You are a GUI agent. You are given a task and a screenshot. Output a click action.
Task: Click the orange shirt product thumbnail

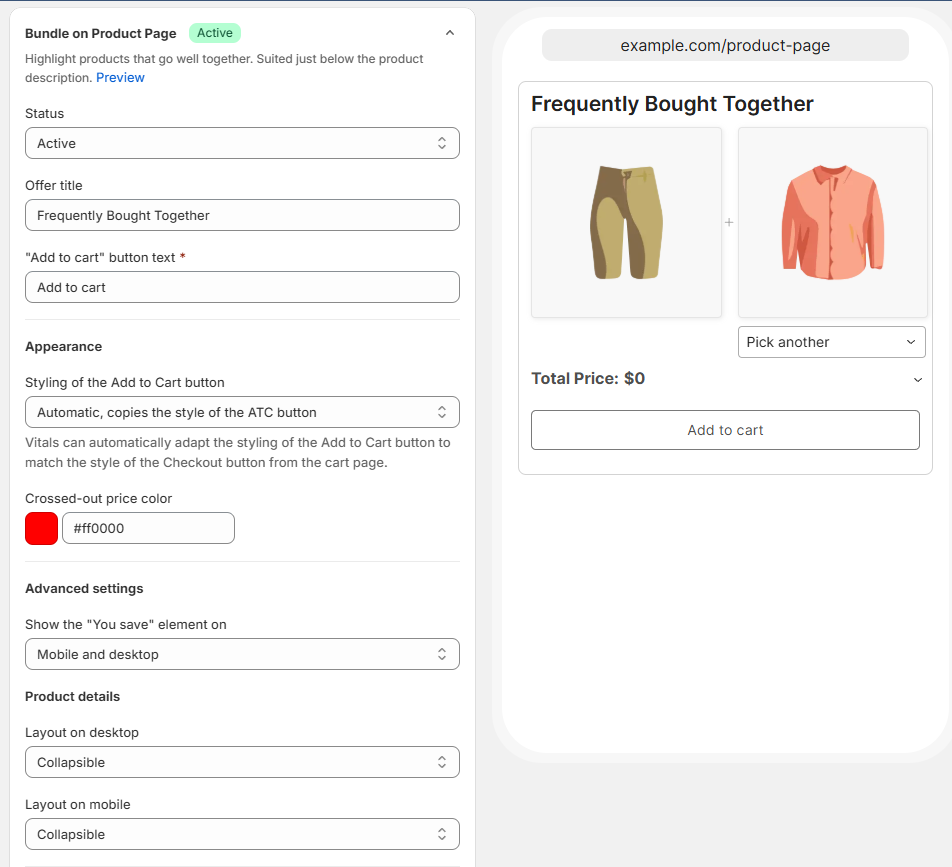point(833,222)
